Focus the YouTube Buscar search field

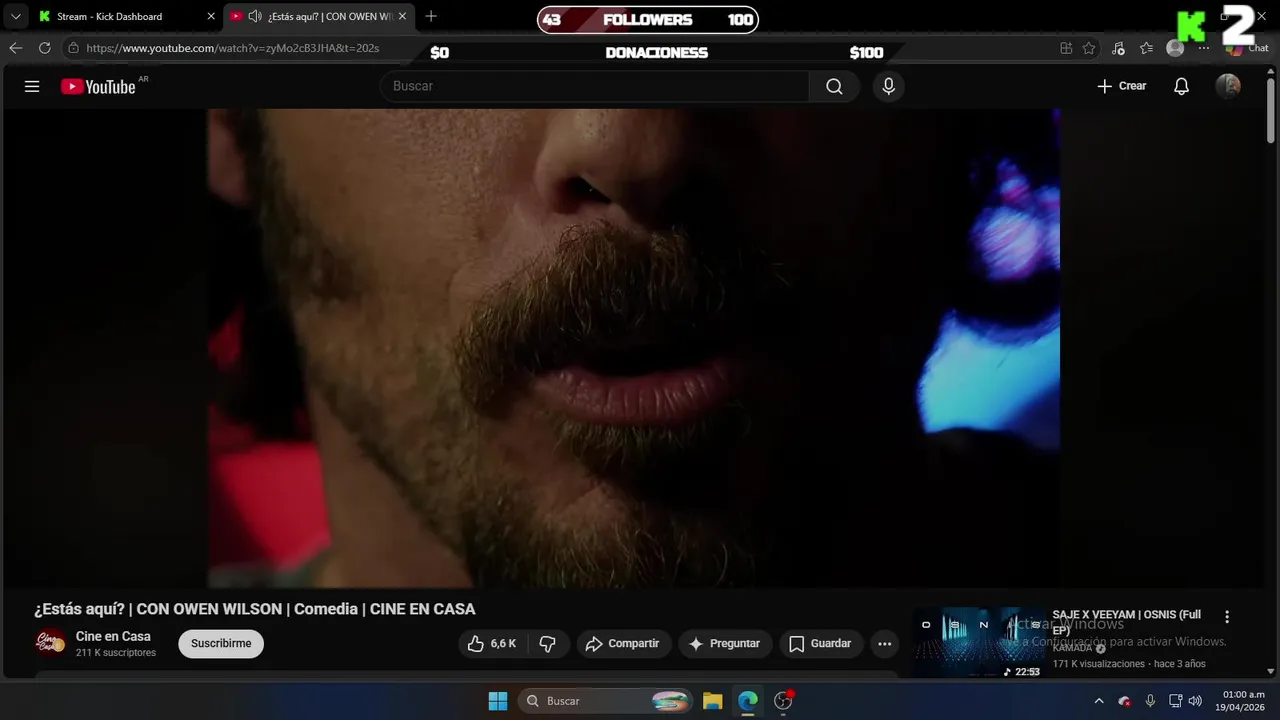pos(595,86)
